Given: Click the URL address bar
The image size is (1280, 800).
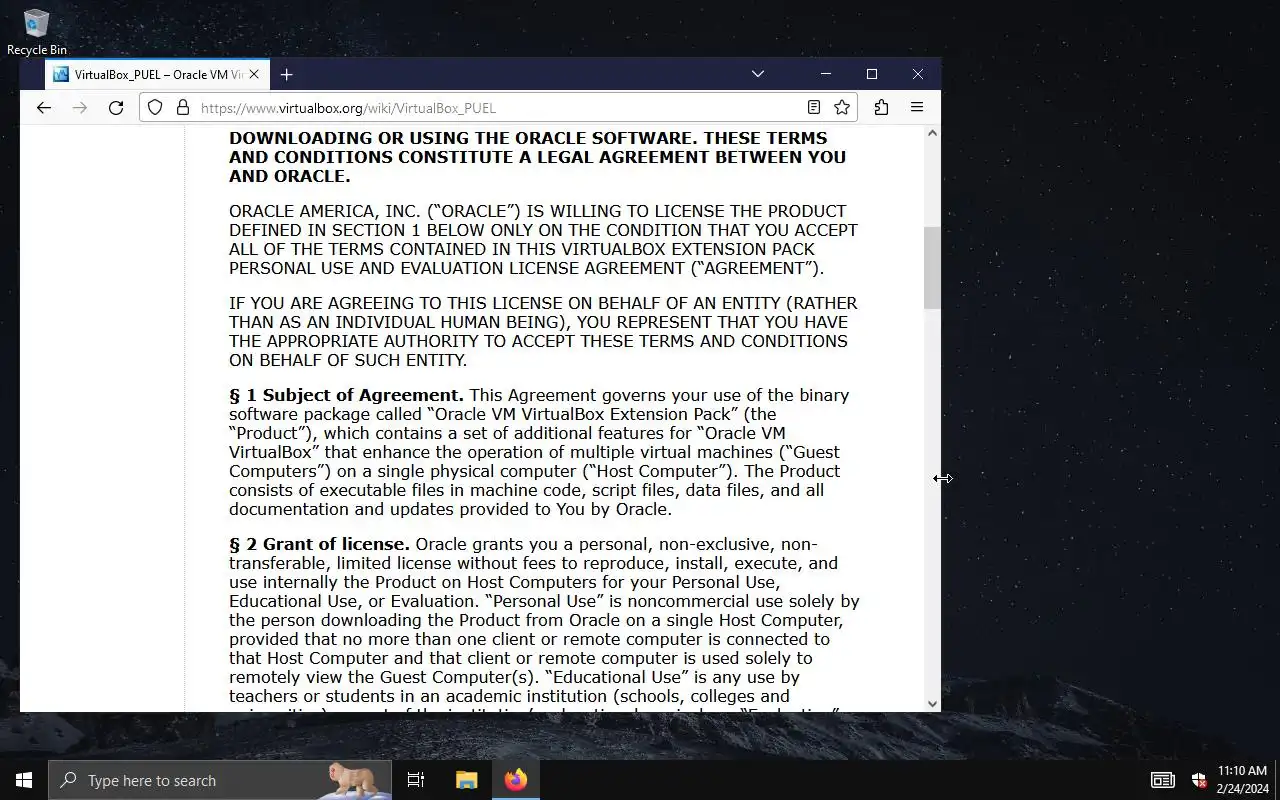Looking at the screenshot, I should pyautogui.click(x=498, y=108).
